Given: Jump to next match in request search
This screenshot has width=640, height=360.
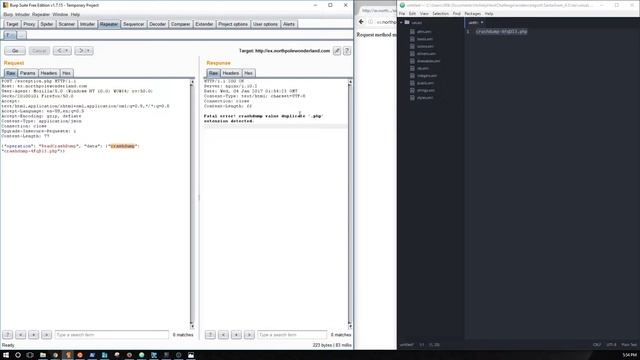Looking at the screenshot, I should [x=47, y=335].
